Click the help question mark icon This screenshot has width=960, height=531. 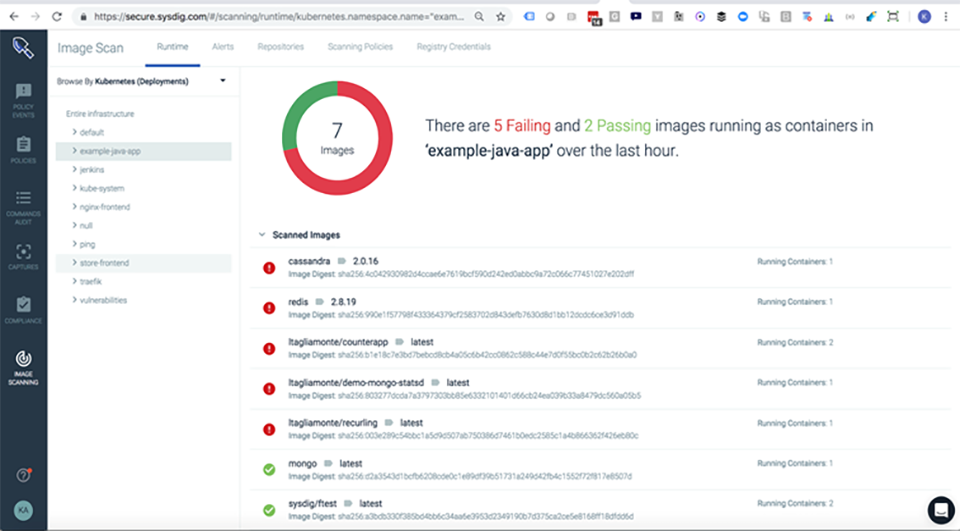coord(23,475)
